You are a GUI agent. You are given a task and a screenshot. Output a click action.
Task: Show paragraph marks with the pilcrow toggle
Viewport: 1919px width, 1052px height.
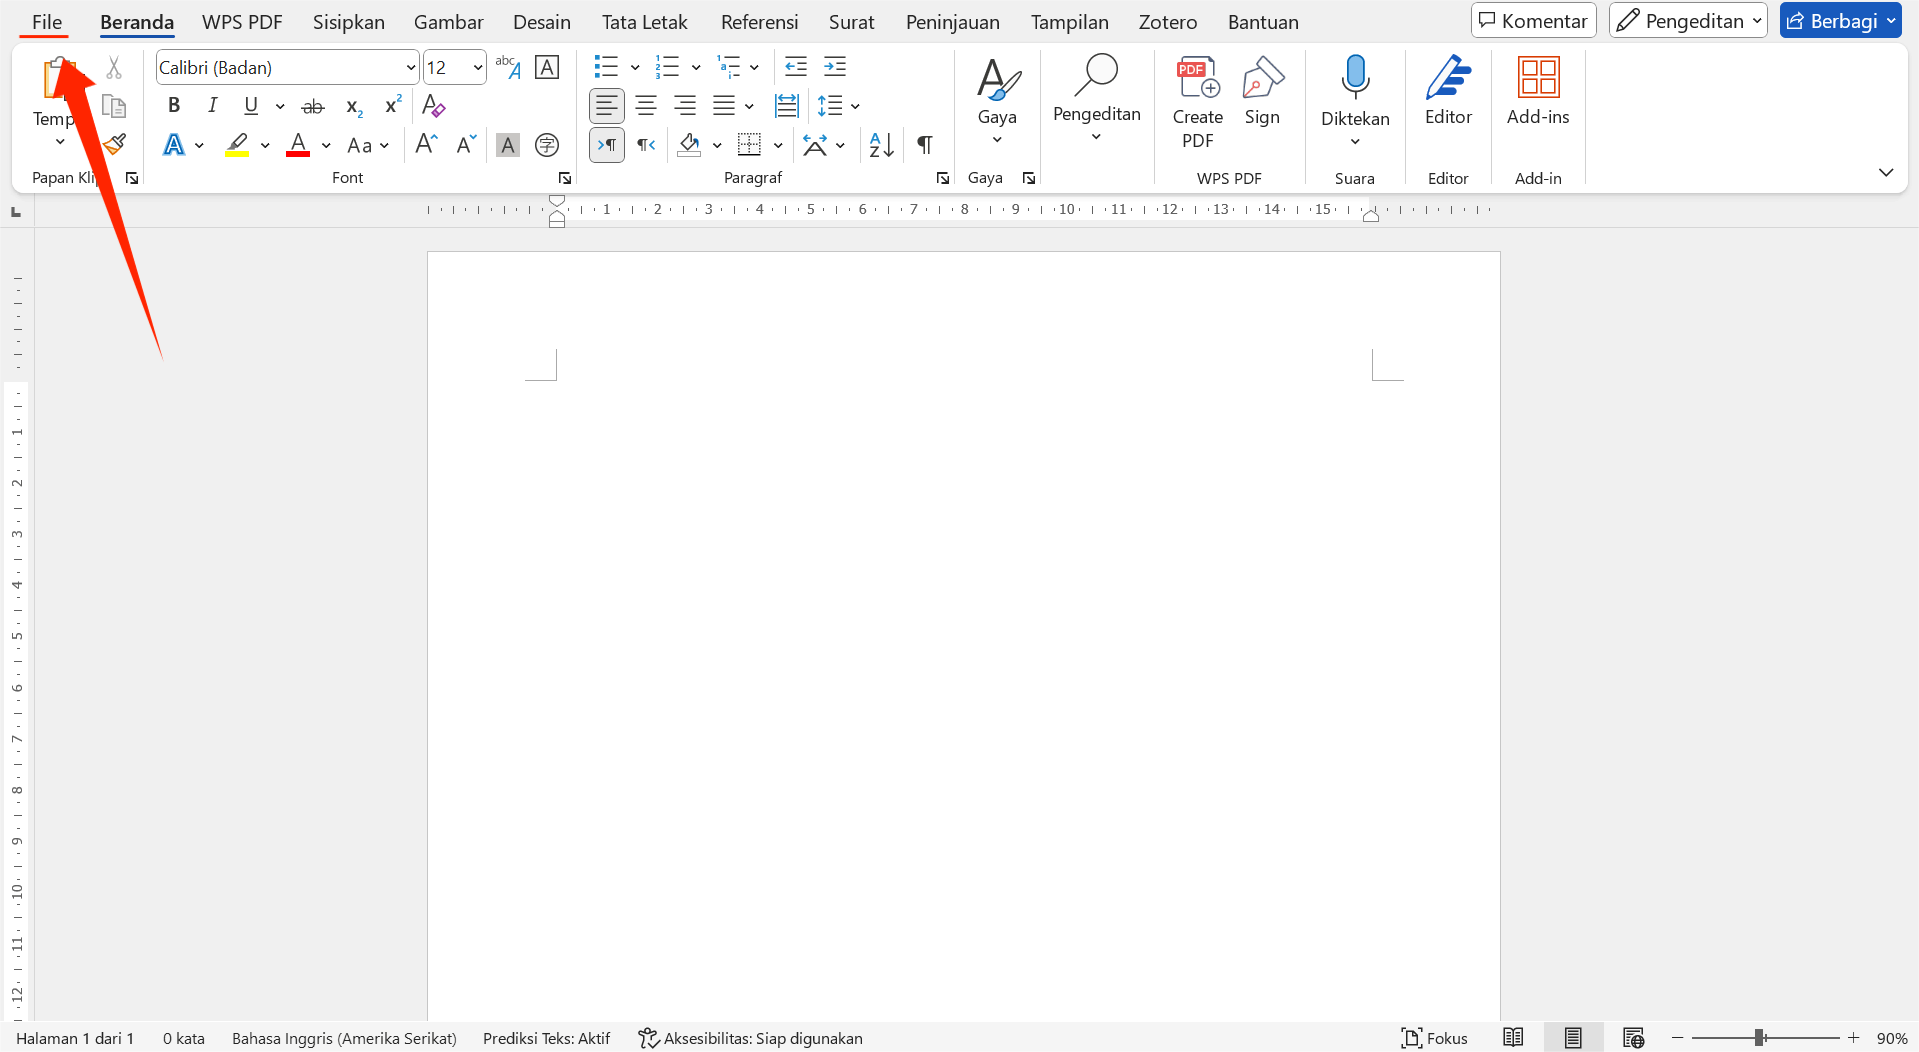(923, 145)
